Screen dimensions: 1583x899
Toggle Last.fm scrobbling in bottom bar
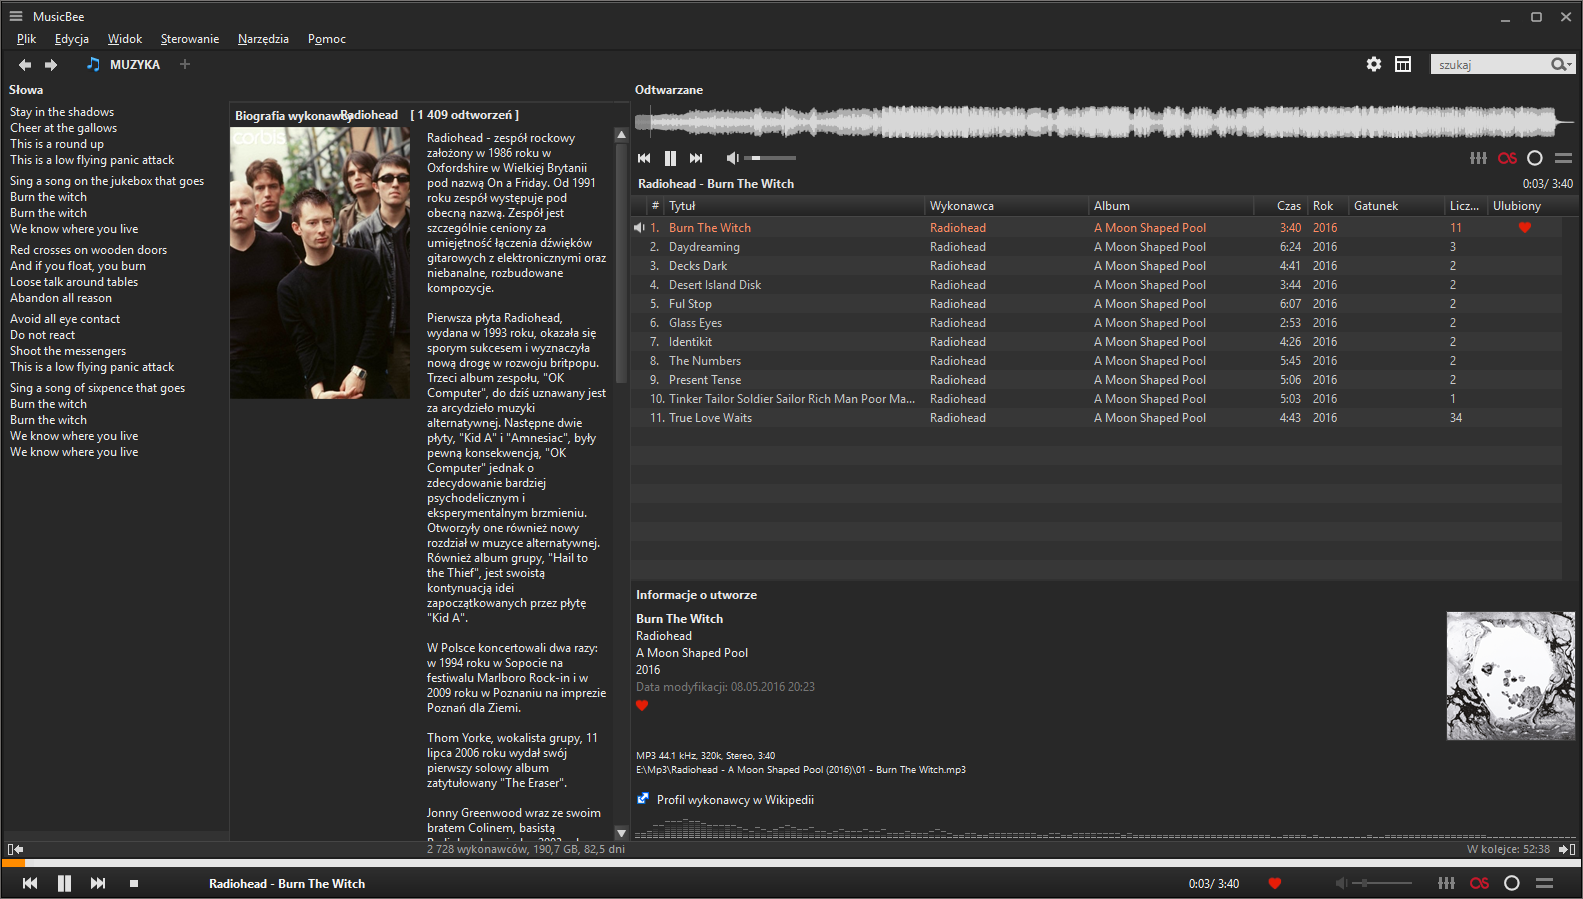pos(1479,883)
